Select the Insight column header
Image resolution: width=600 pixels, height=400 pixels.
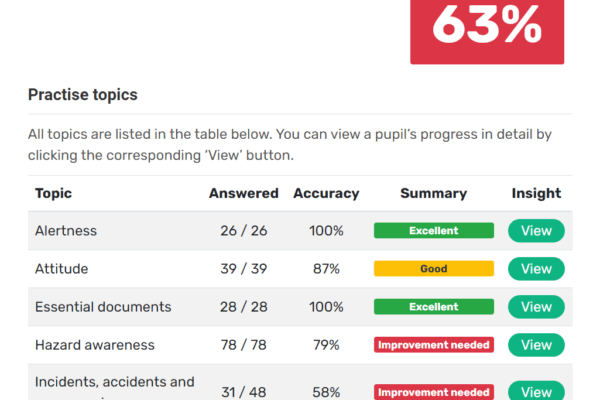[536, 193]
